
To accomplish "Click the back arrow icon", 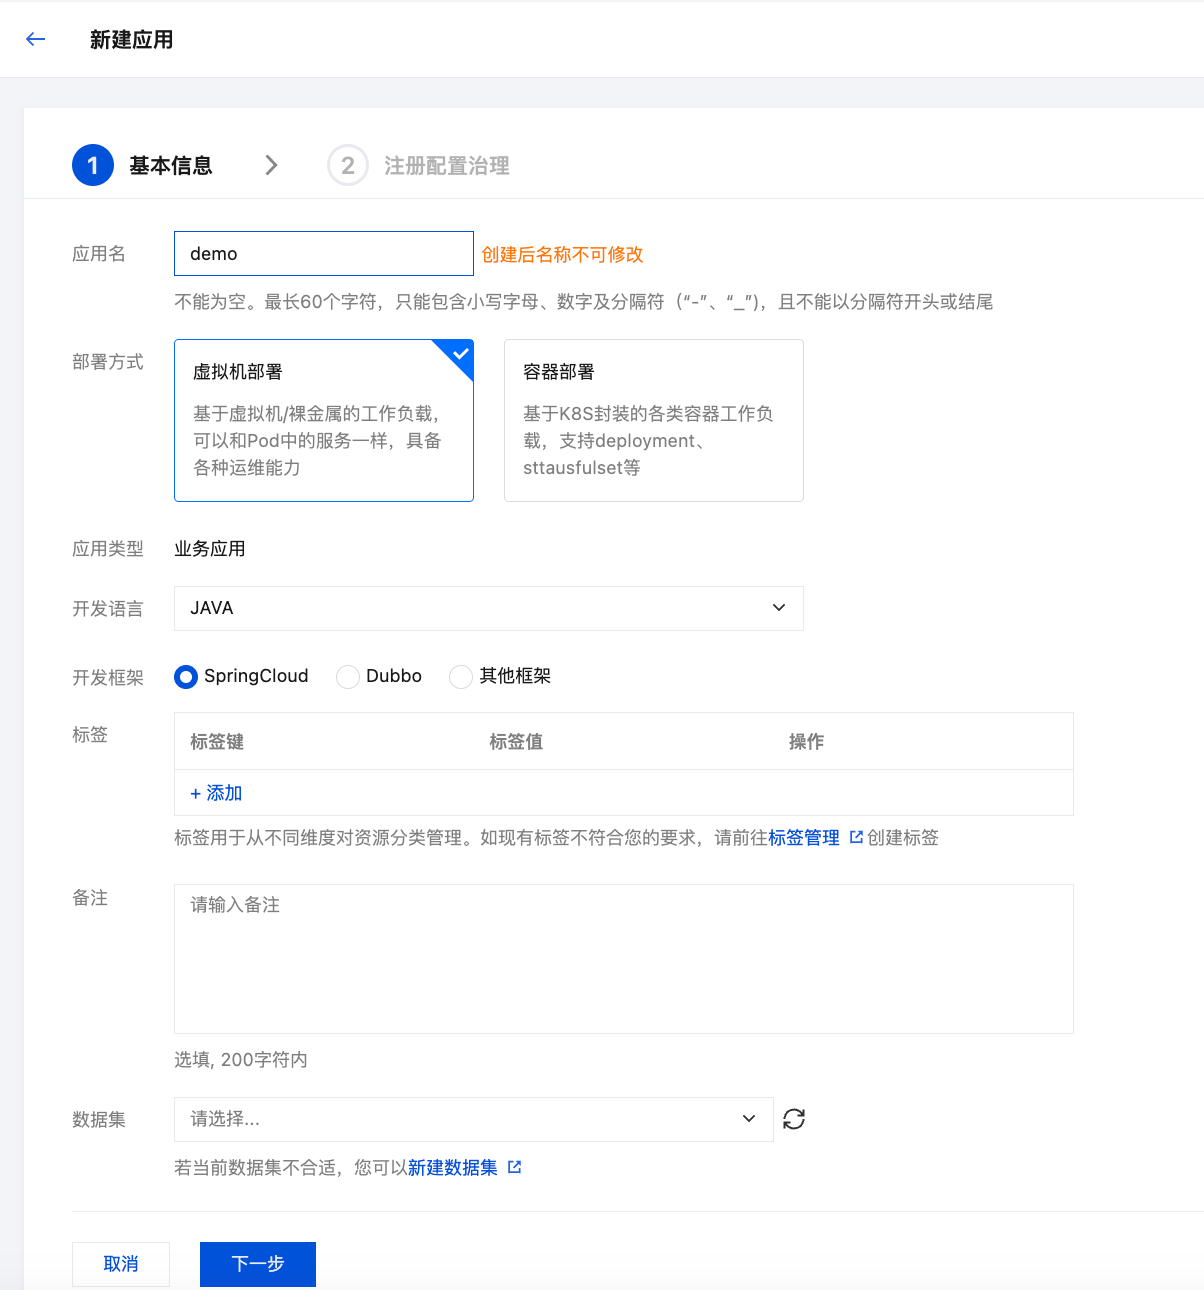I will click(36, 39).
